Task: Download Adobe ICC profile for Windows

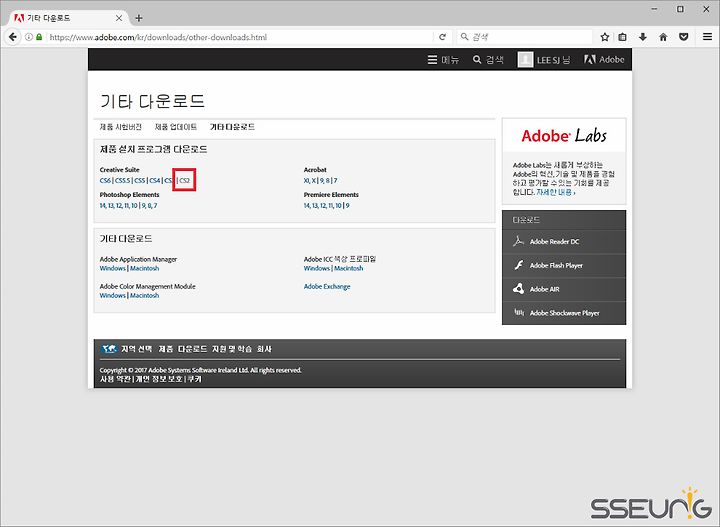Action: [316, 268]
